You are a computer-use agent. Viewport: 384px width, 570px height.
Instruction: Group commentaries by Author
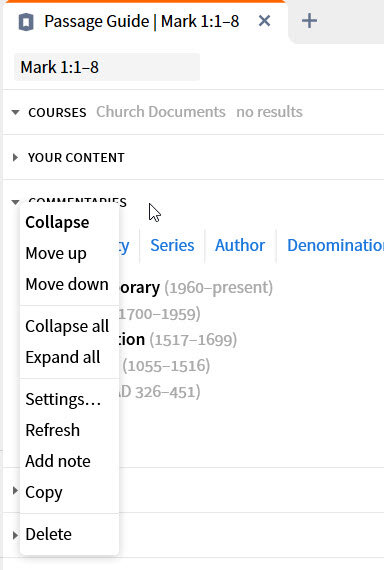click(240, 245)
